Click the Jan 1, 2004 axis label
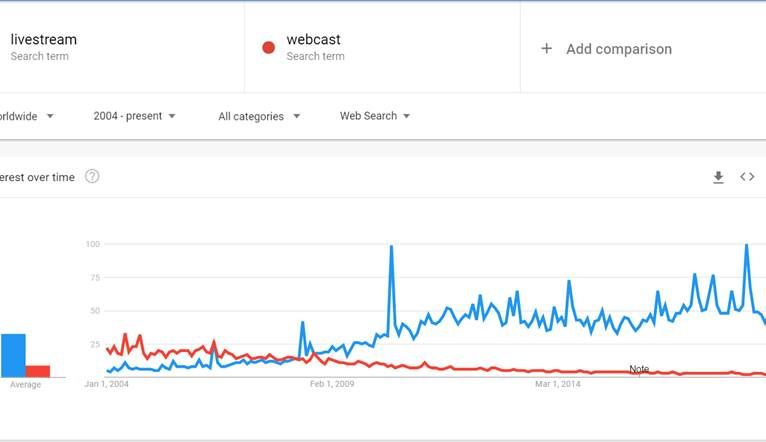Screen dimensions: 766x442 [107, 383]
